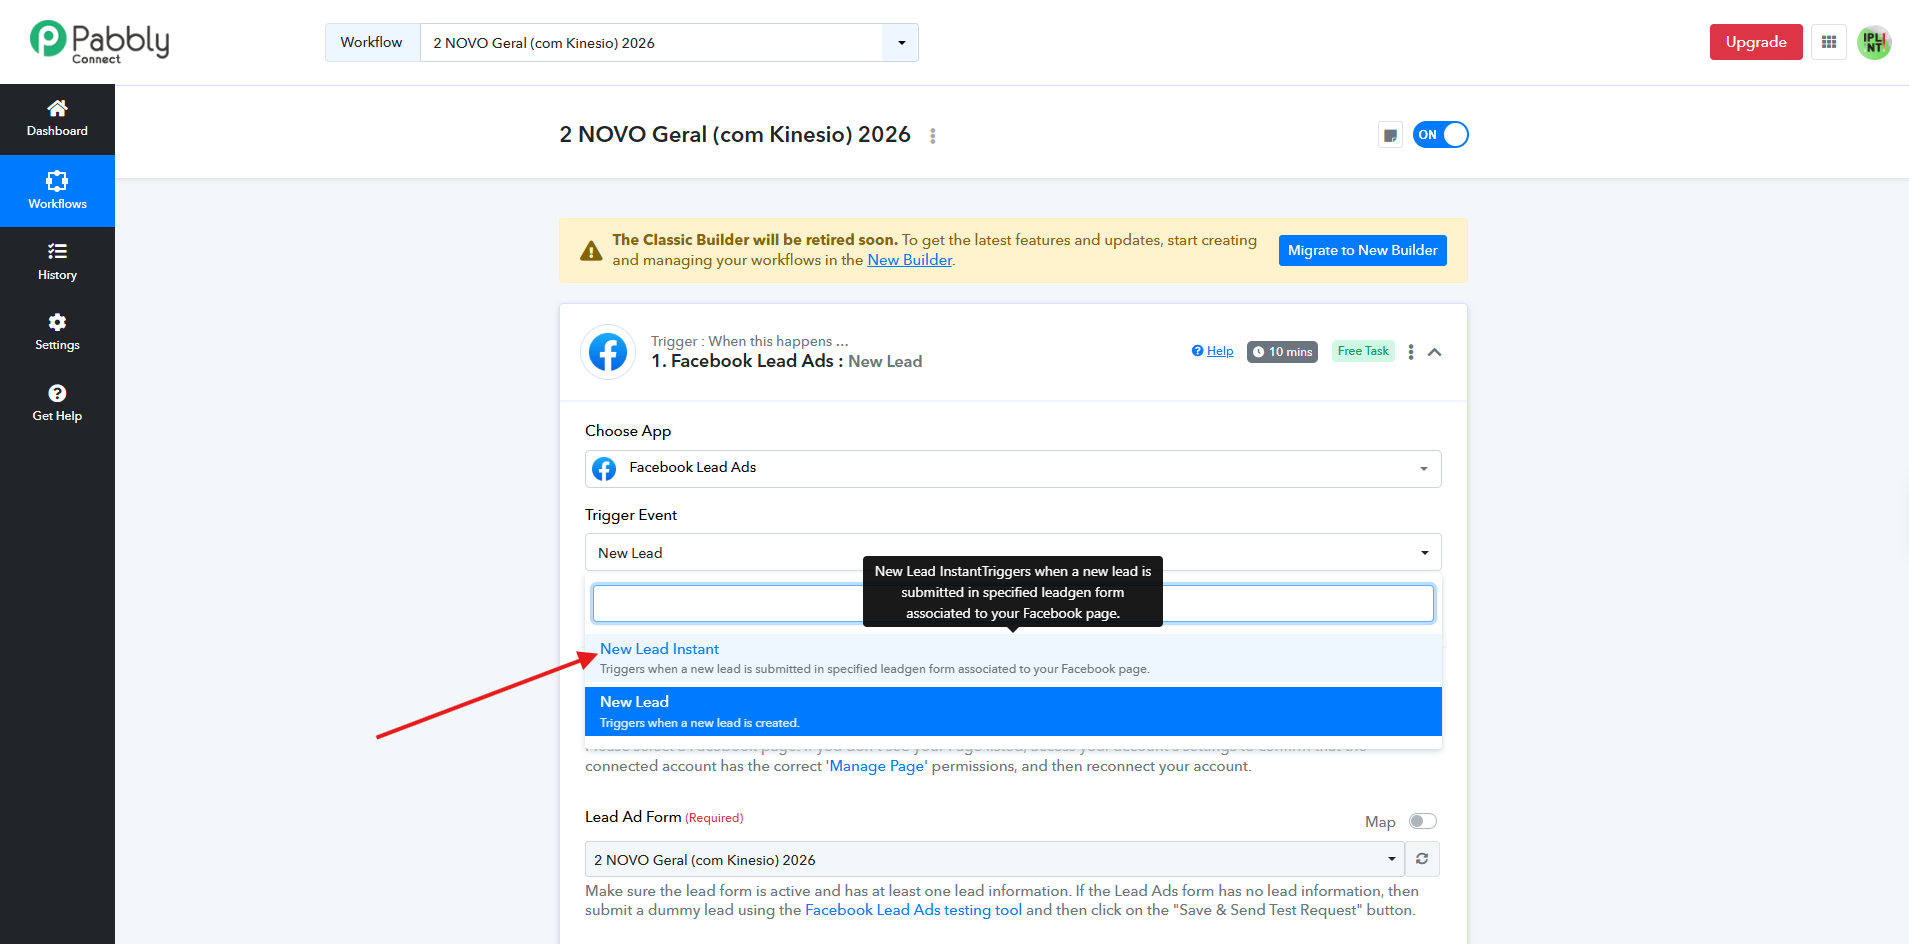Screen dimensions: 1909x944
Task: Open Get Help in the sidebar
Action: 57,403
